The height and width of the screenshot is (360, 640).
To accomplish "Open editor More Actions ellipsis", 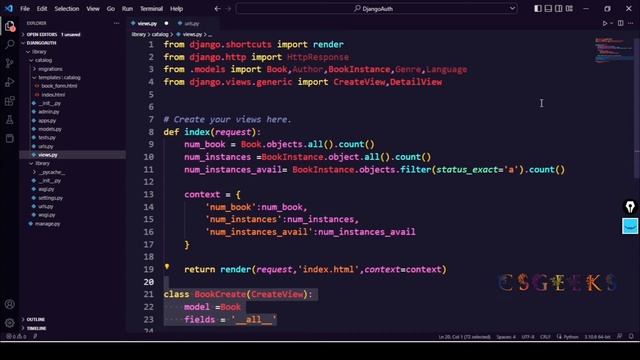I will (631, 23).
